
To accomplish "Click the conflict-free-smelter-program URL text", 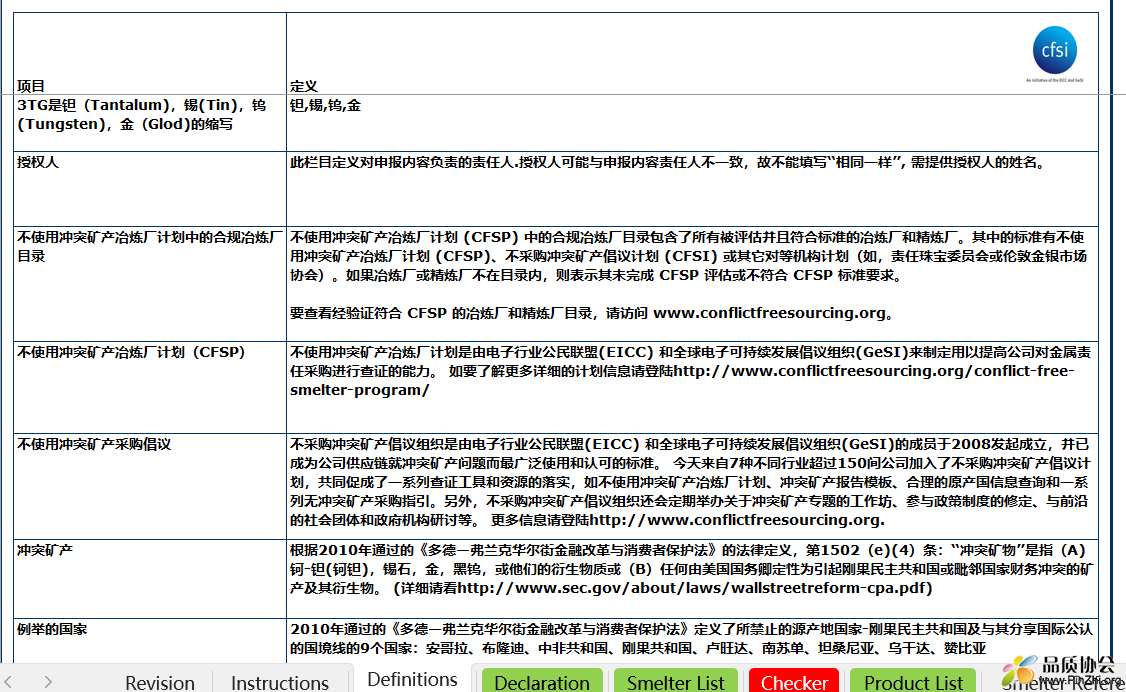I will (x=681, y=380).
